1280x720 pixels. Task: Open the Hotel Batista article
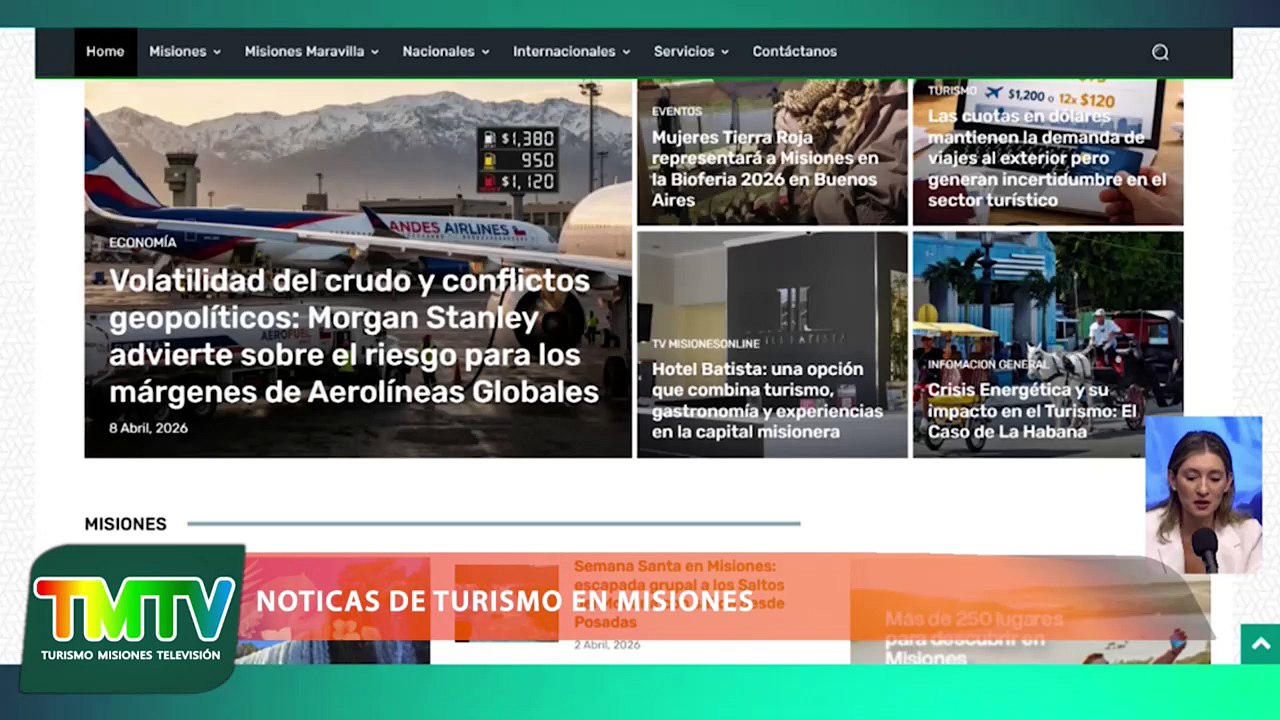[x=767, y=400]
